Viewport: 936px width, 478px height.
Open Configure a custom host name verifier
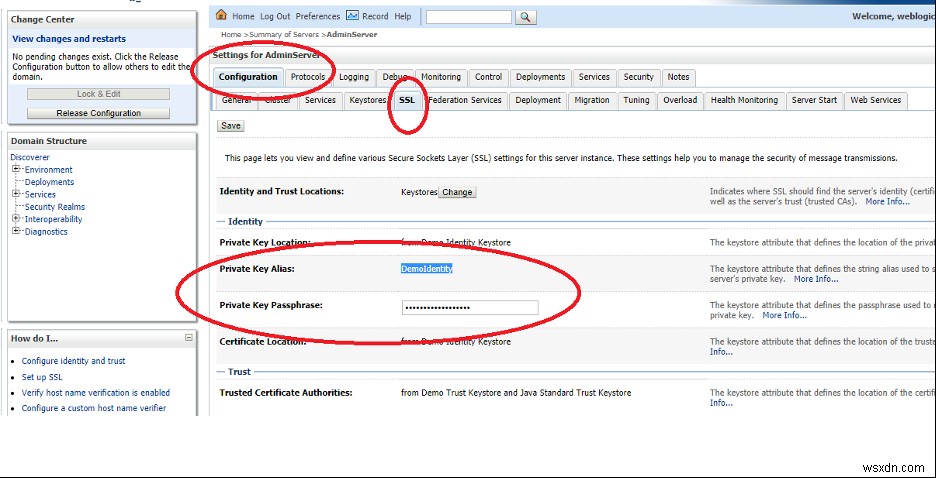(x=94, y=408)
